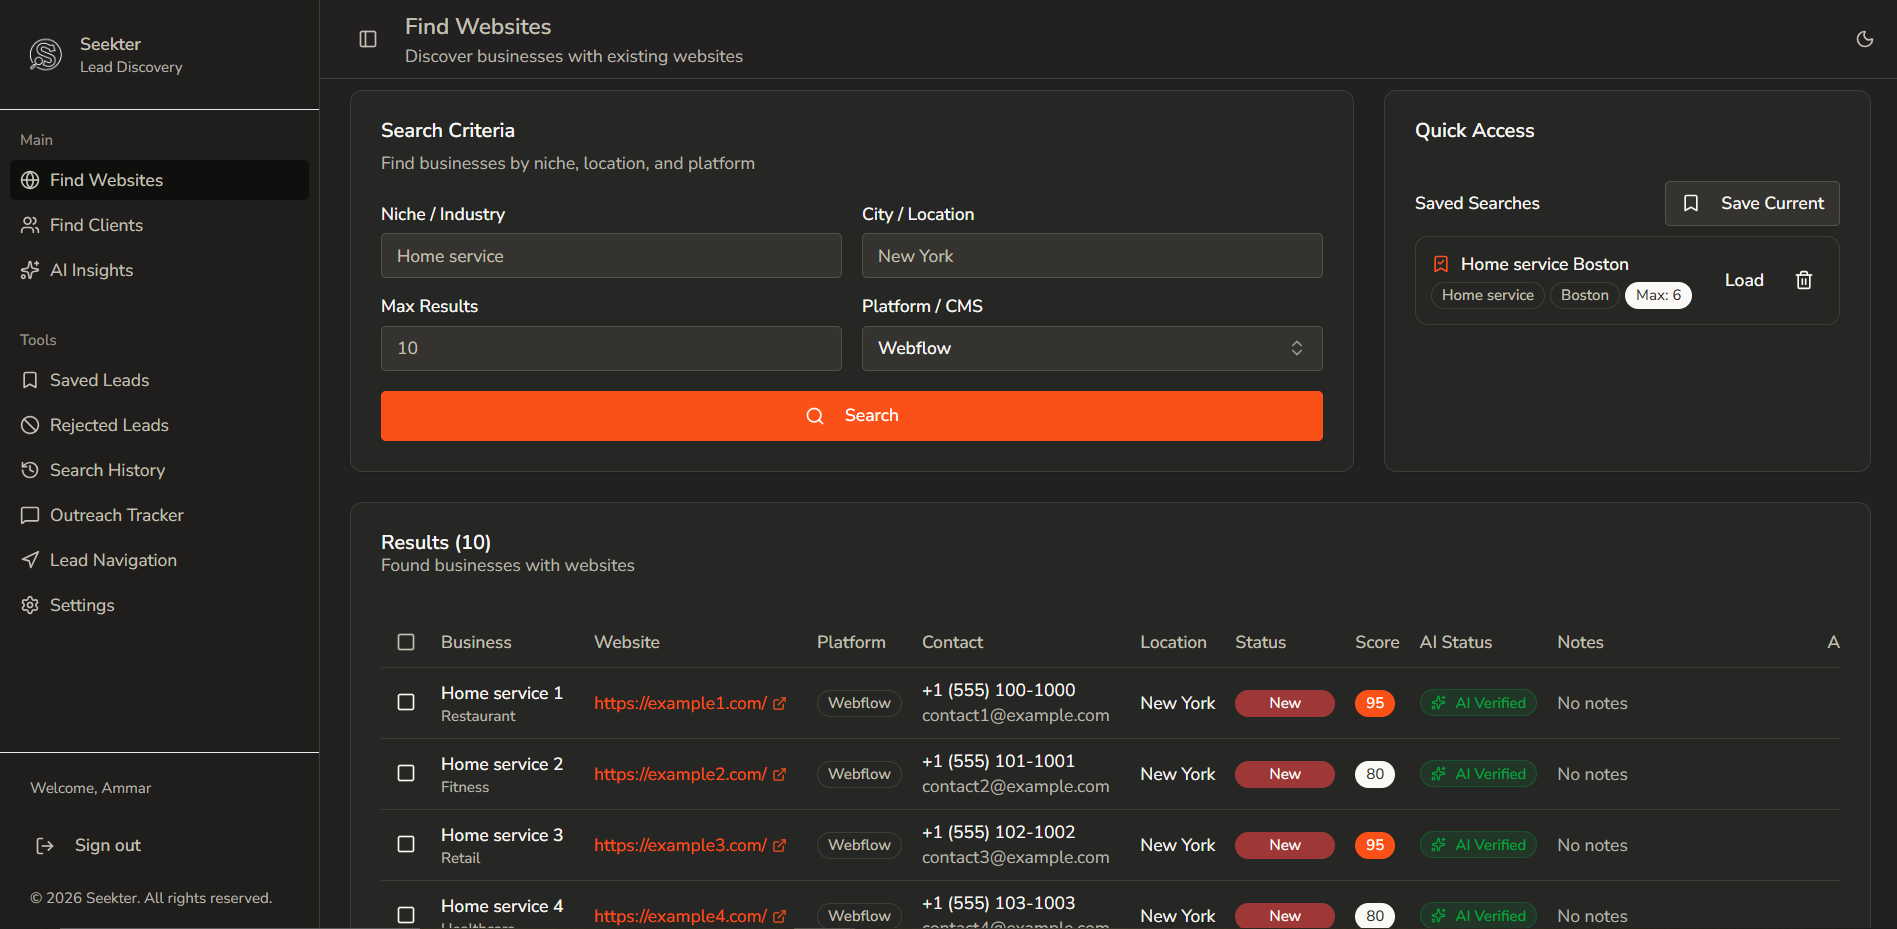Screen dimensions: 1897x929
Task: Click the AI Insights sparkles icon
Action: pyautogui.click(x=31, y=270)
